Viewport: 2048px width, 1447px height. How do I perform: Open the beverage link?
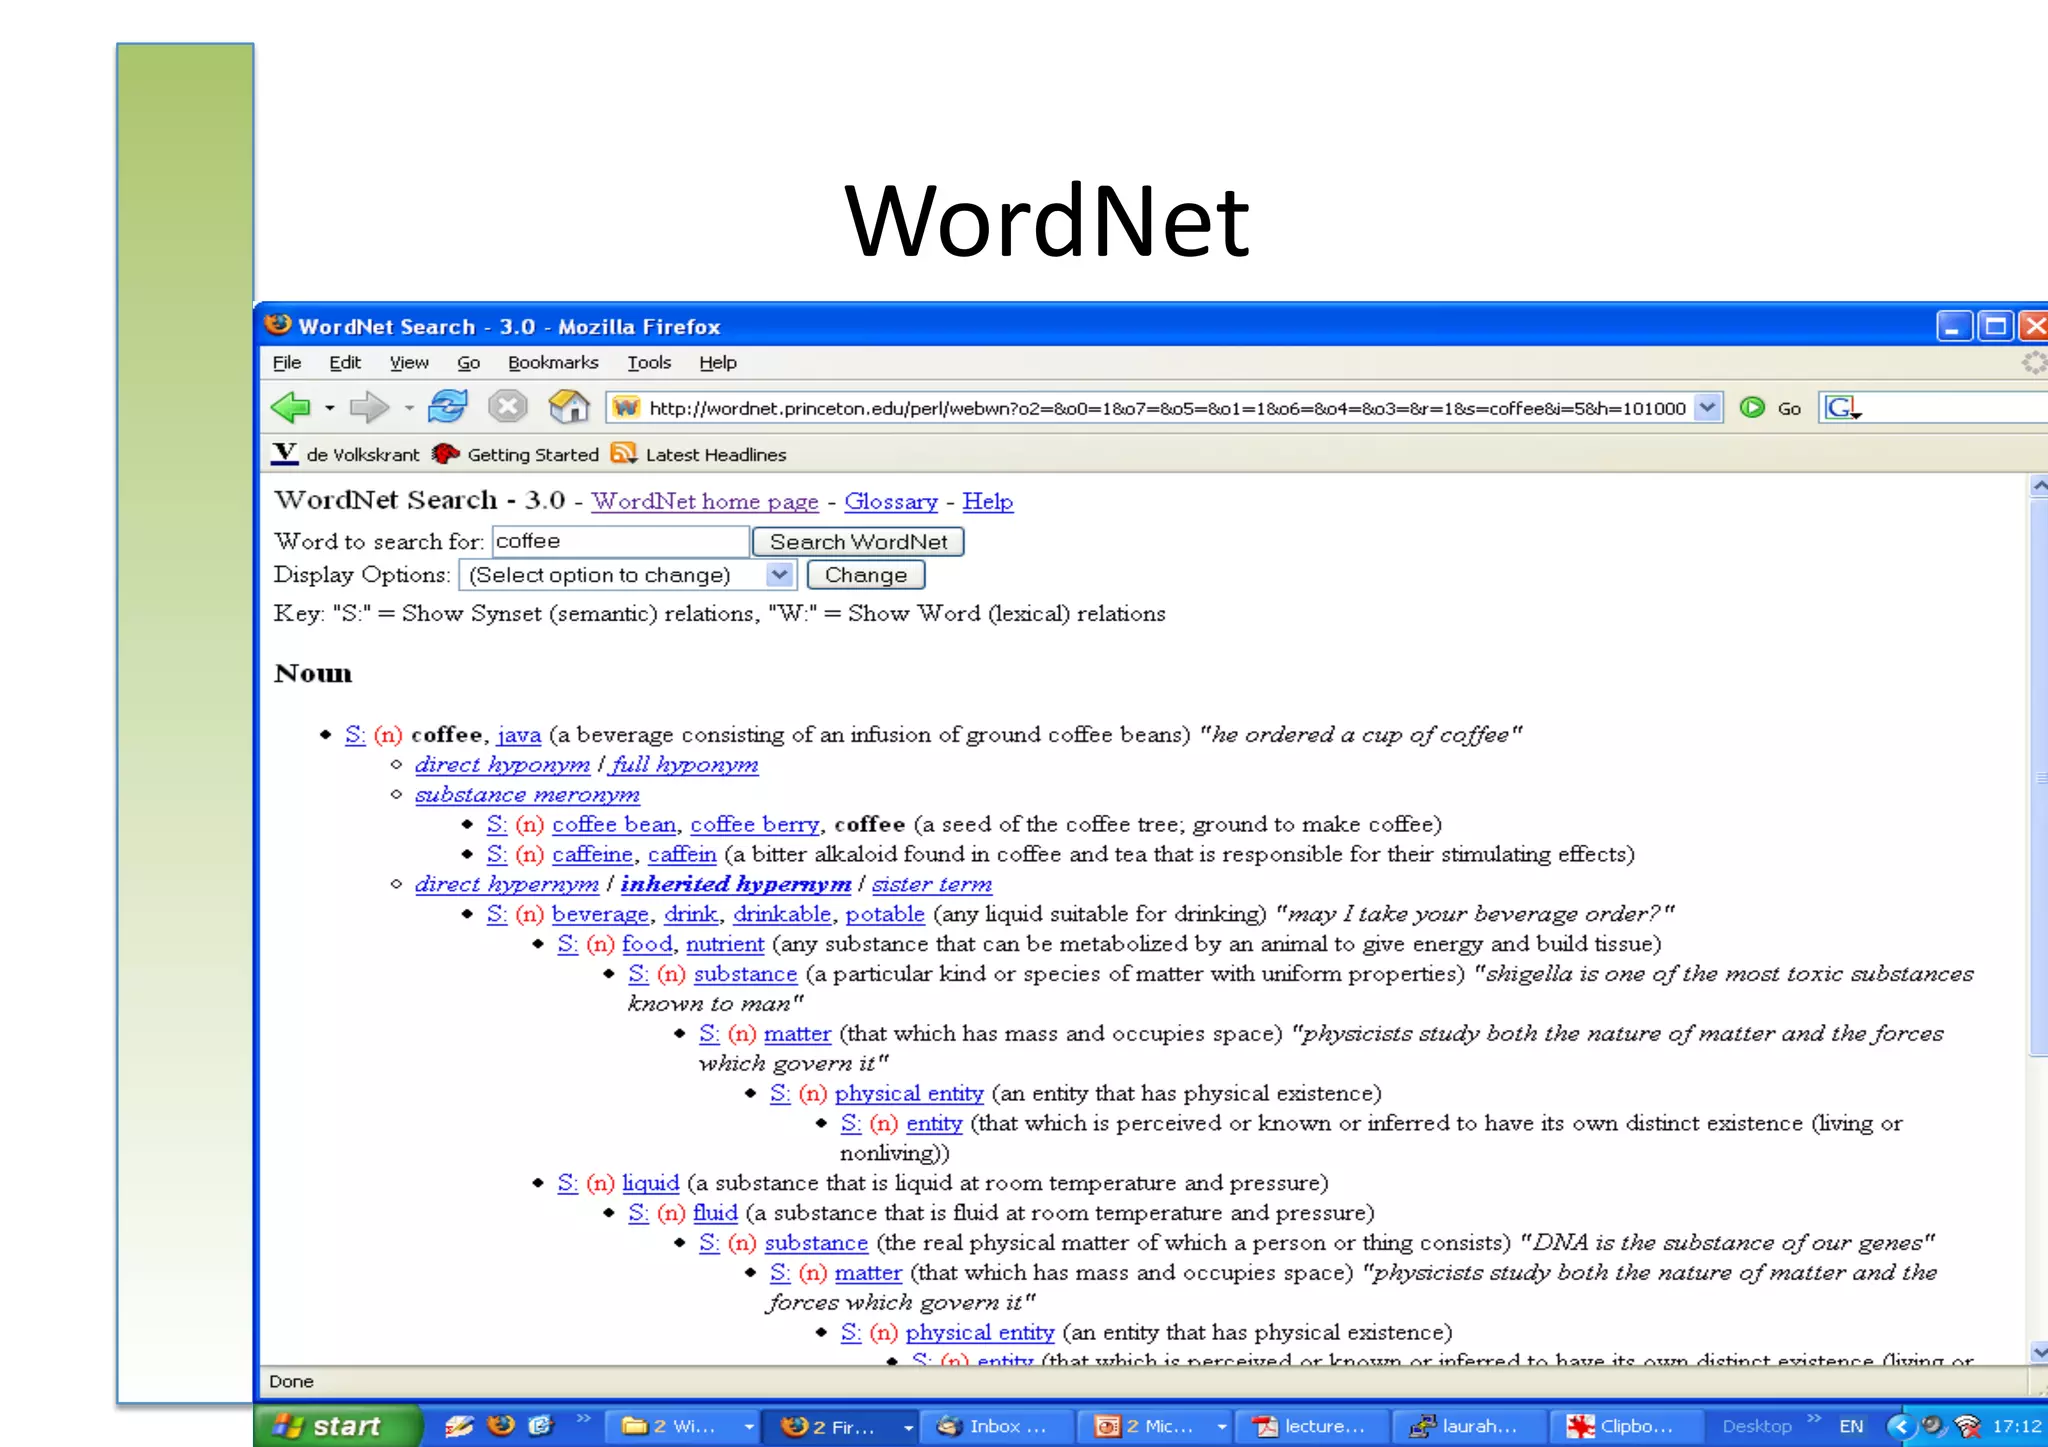point(600,914)
